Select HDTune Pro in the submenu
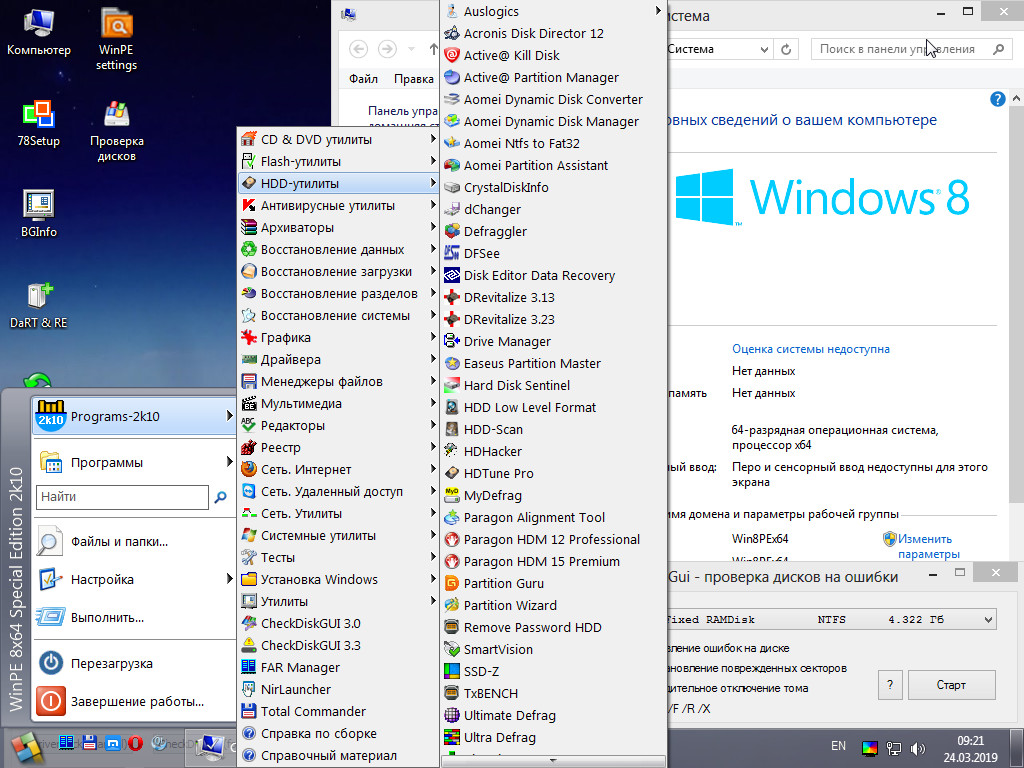Viewport: 1024px width, 768px height. click(498, 473)
